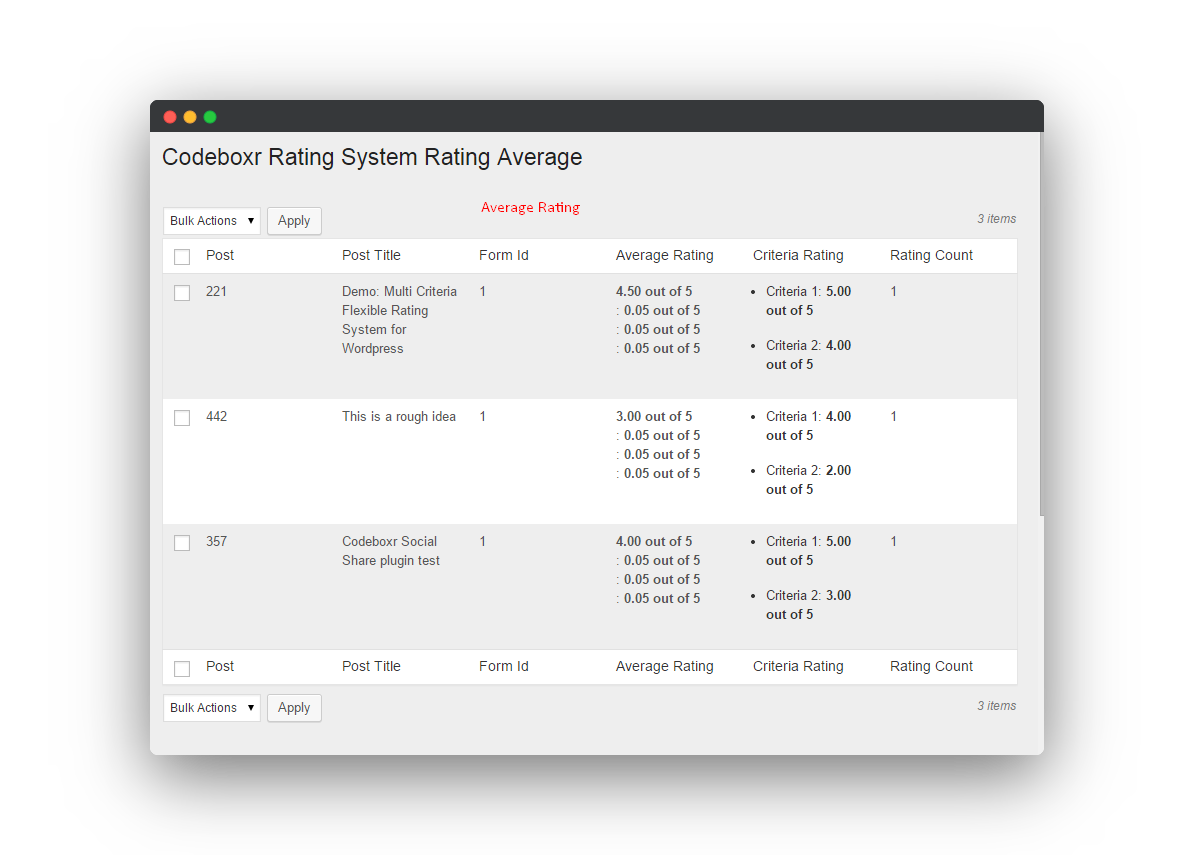
Task: Click the bottom Apply button
Action: (x=294, y=708)
